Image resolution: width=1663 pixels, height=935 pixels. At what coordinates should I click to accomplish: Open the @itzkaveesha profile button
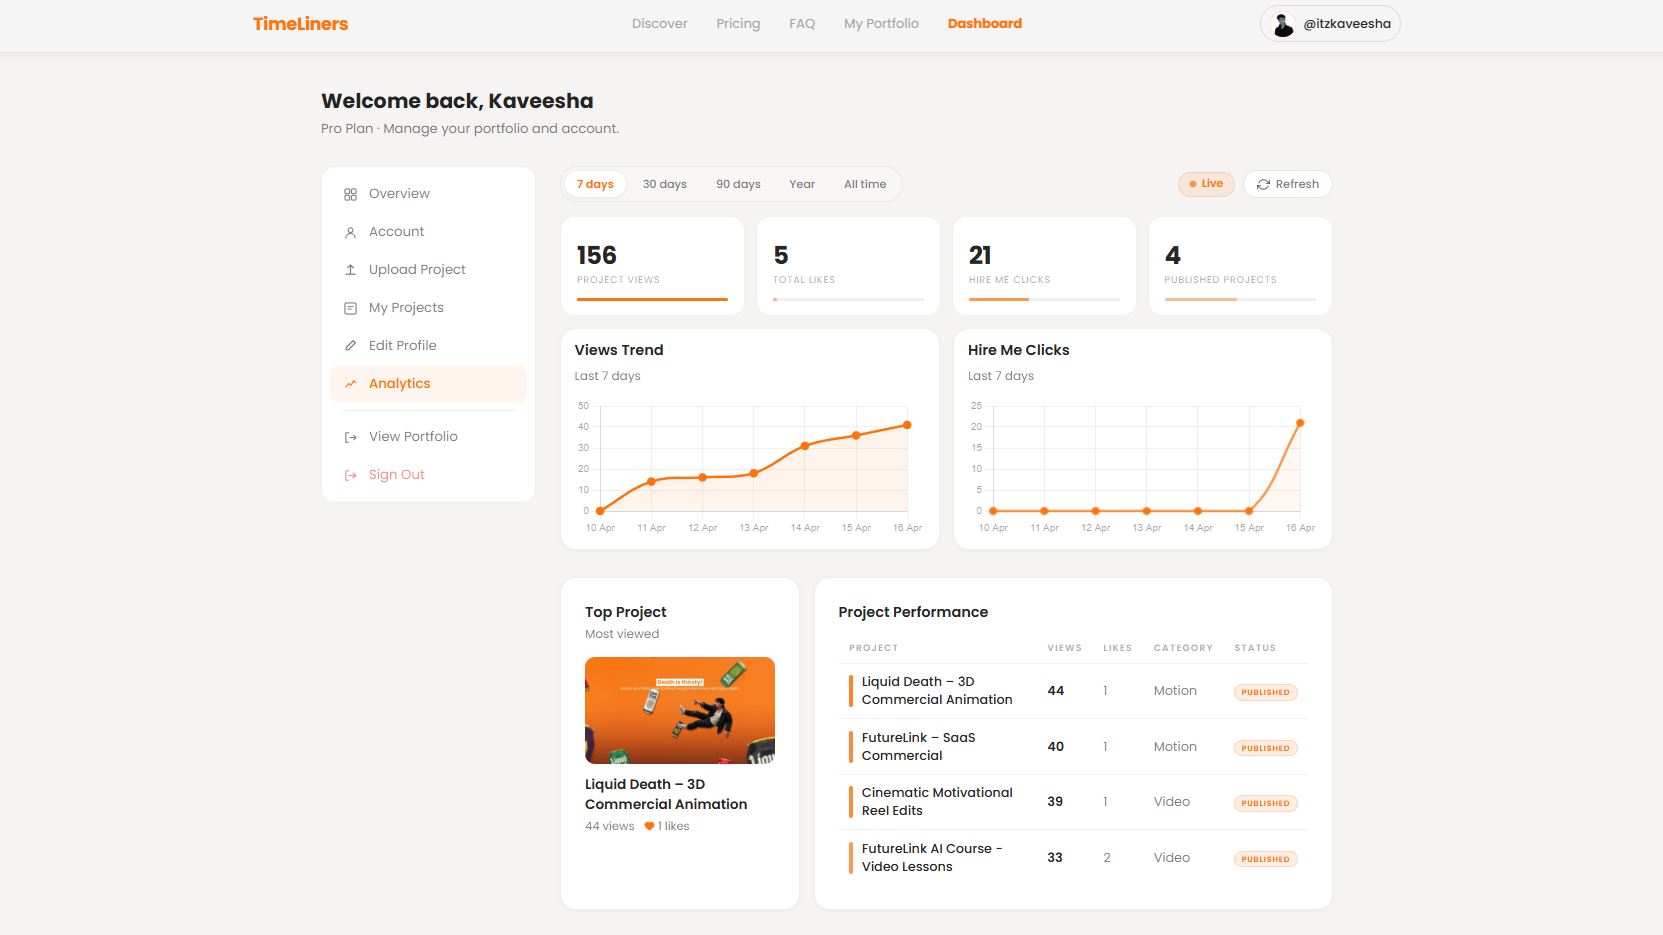pos(1330,24)
